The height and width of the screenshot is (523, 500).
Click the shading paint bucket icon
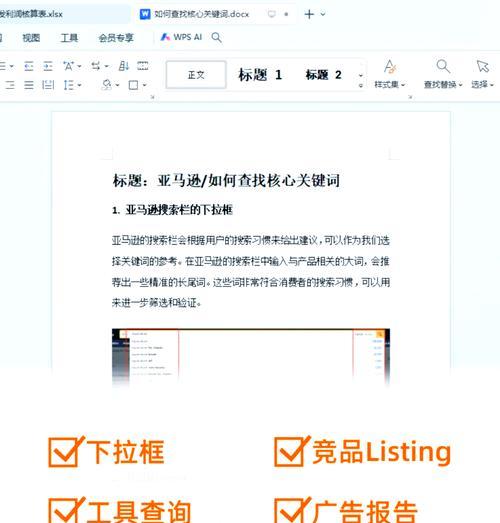[x=107, y=85]
